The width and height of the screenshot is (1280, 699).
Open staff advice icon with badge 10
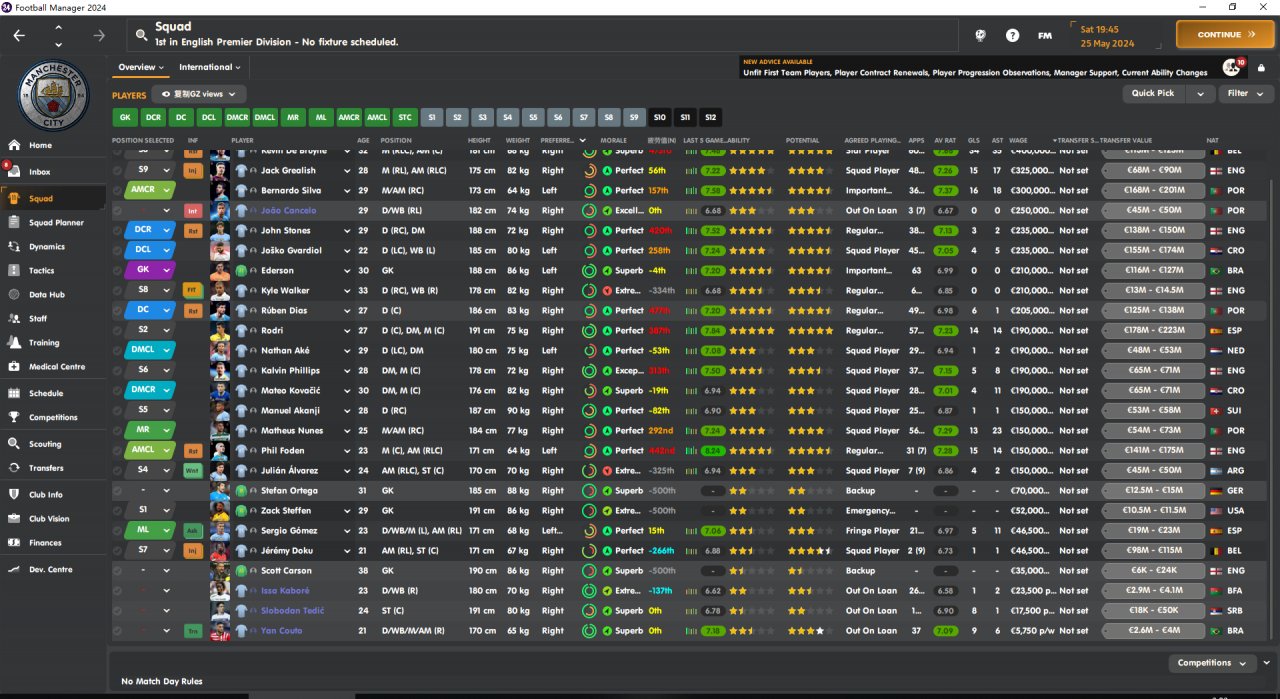click(1231, 67)
